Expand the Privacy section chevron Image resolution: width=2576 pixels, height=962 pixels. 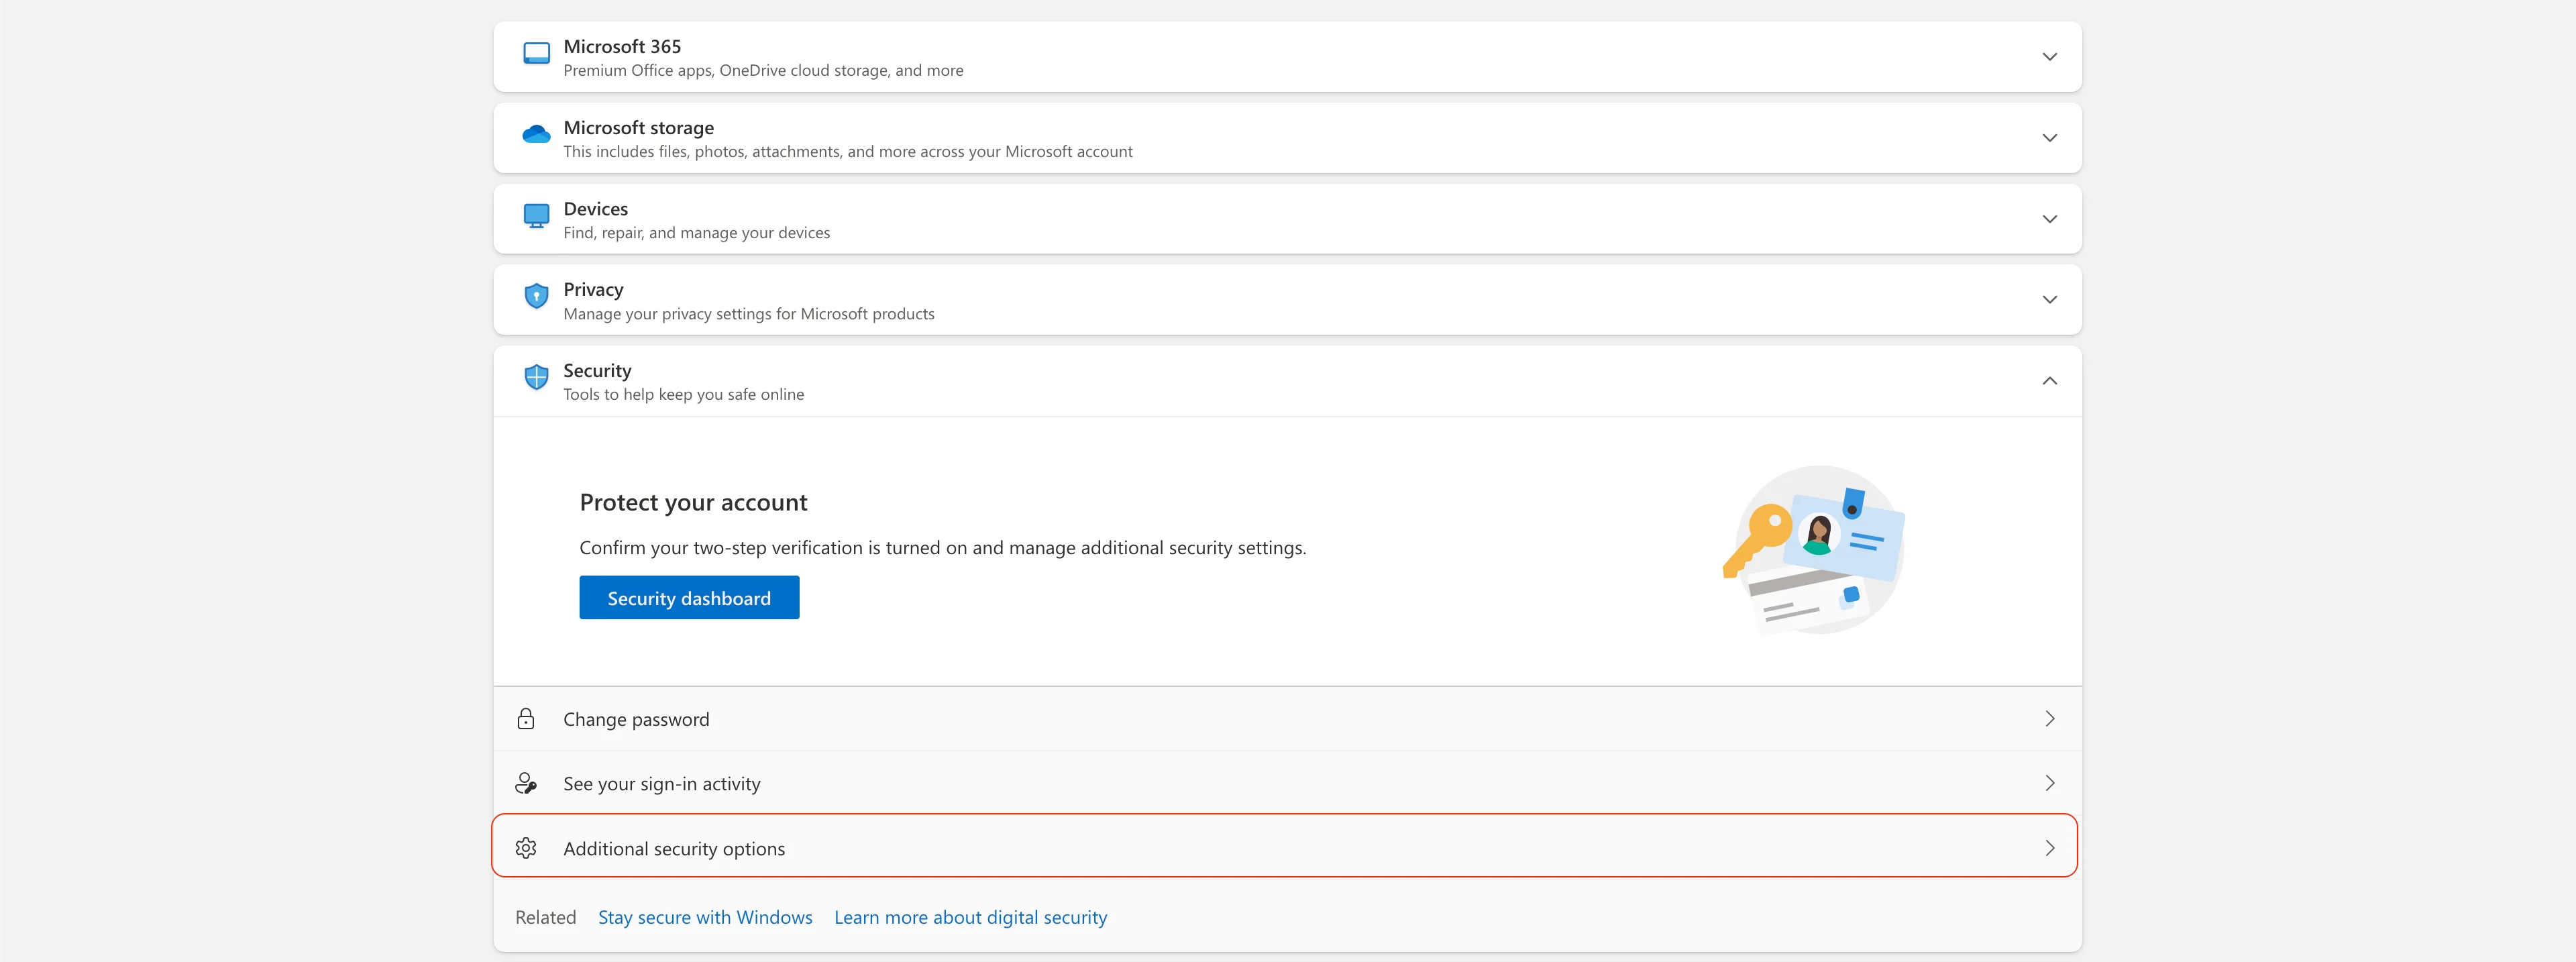click(x=2049, y=300)
